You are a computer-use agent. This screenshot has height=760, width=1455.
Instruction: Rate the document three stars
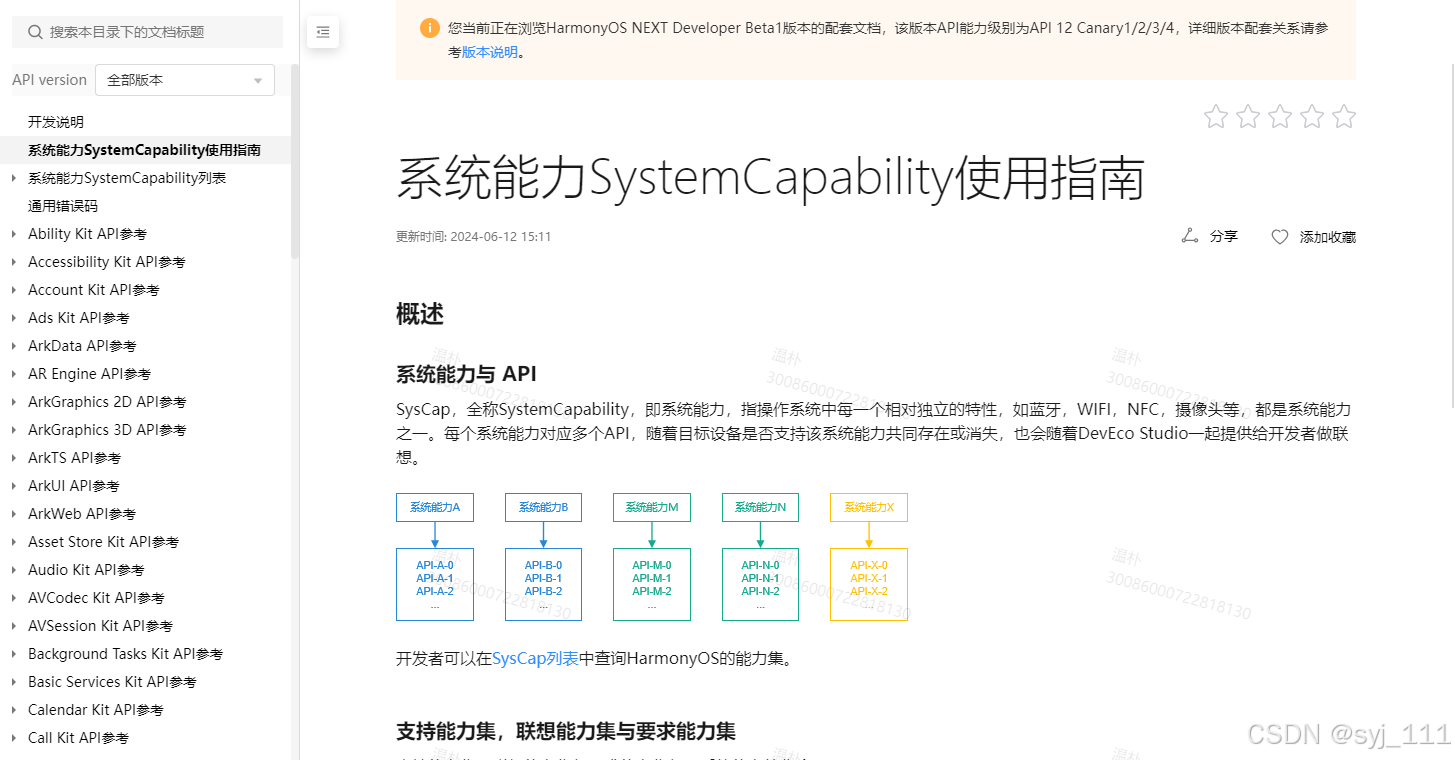pyautogui.click(x=1280, y=117)
